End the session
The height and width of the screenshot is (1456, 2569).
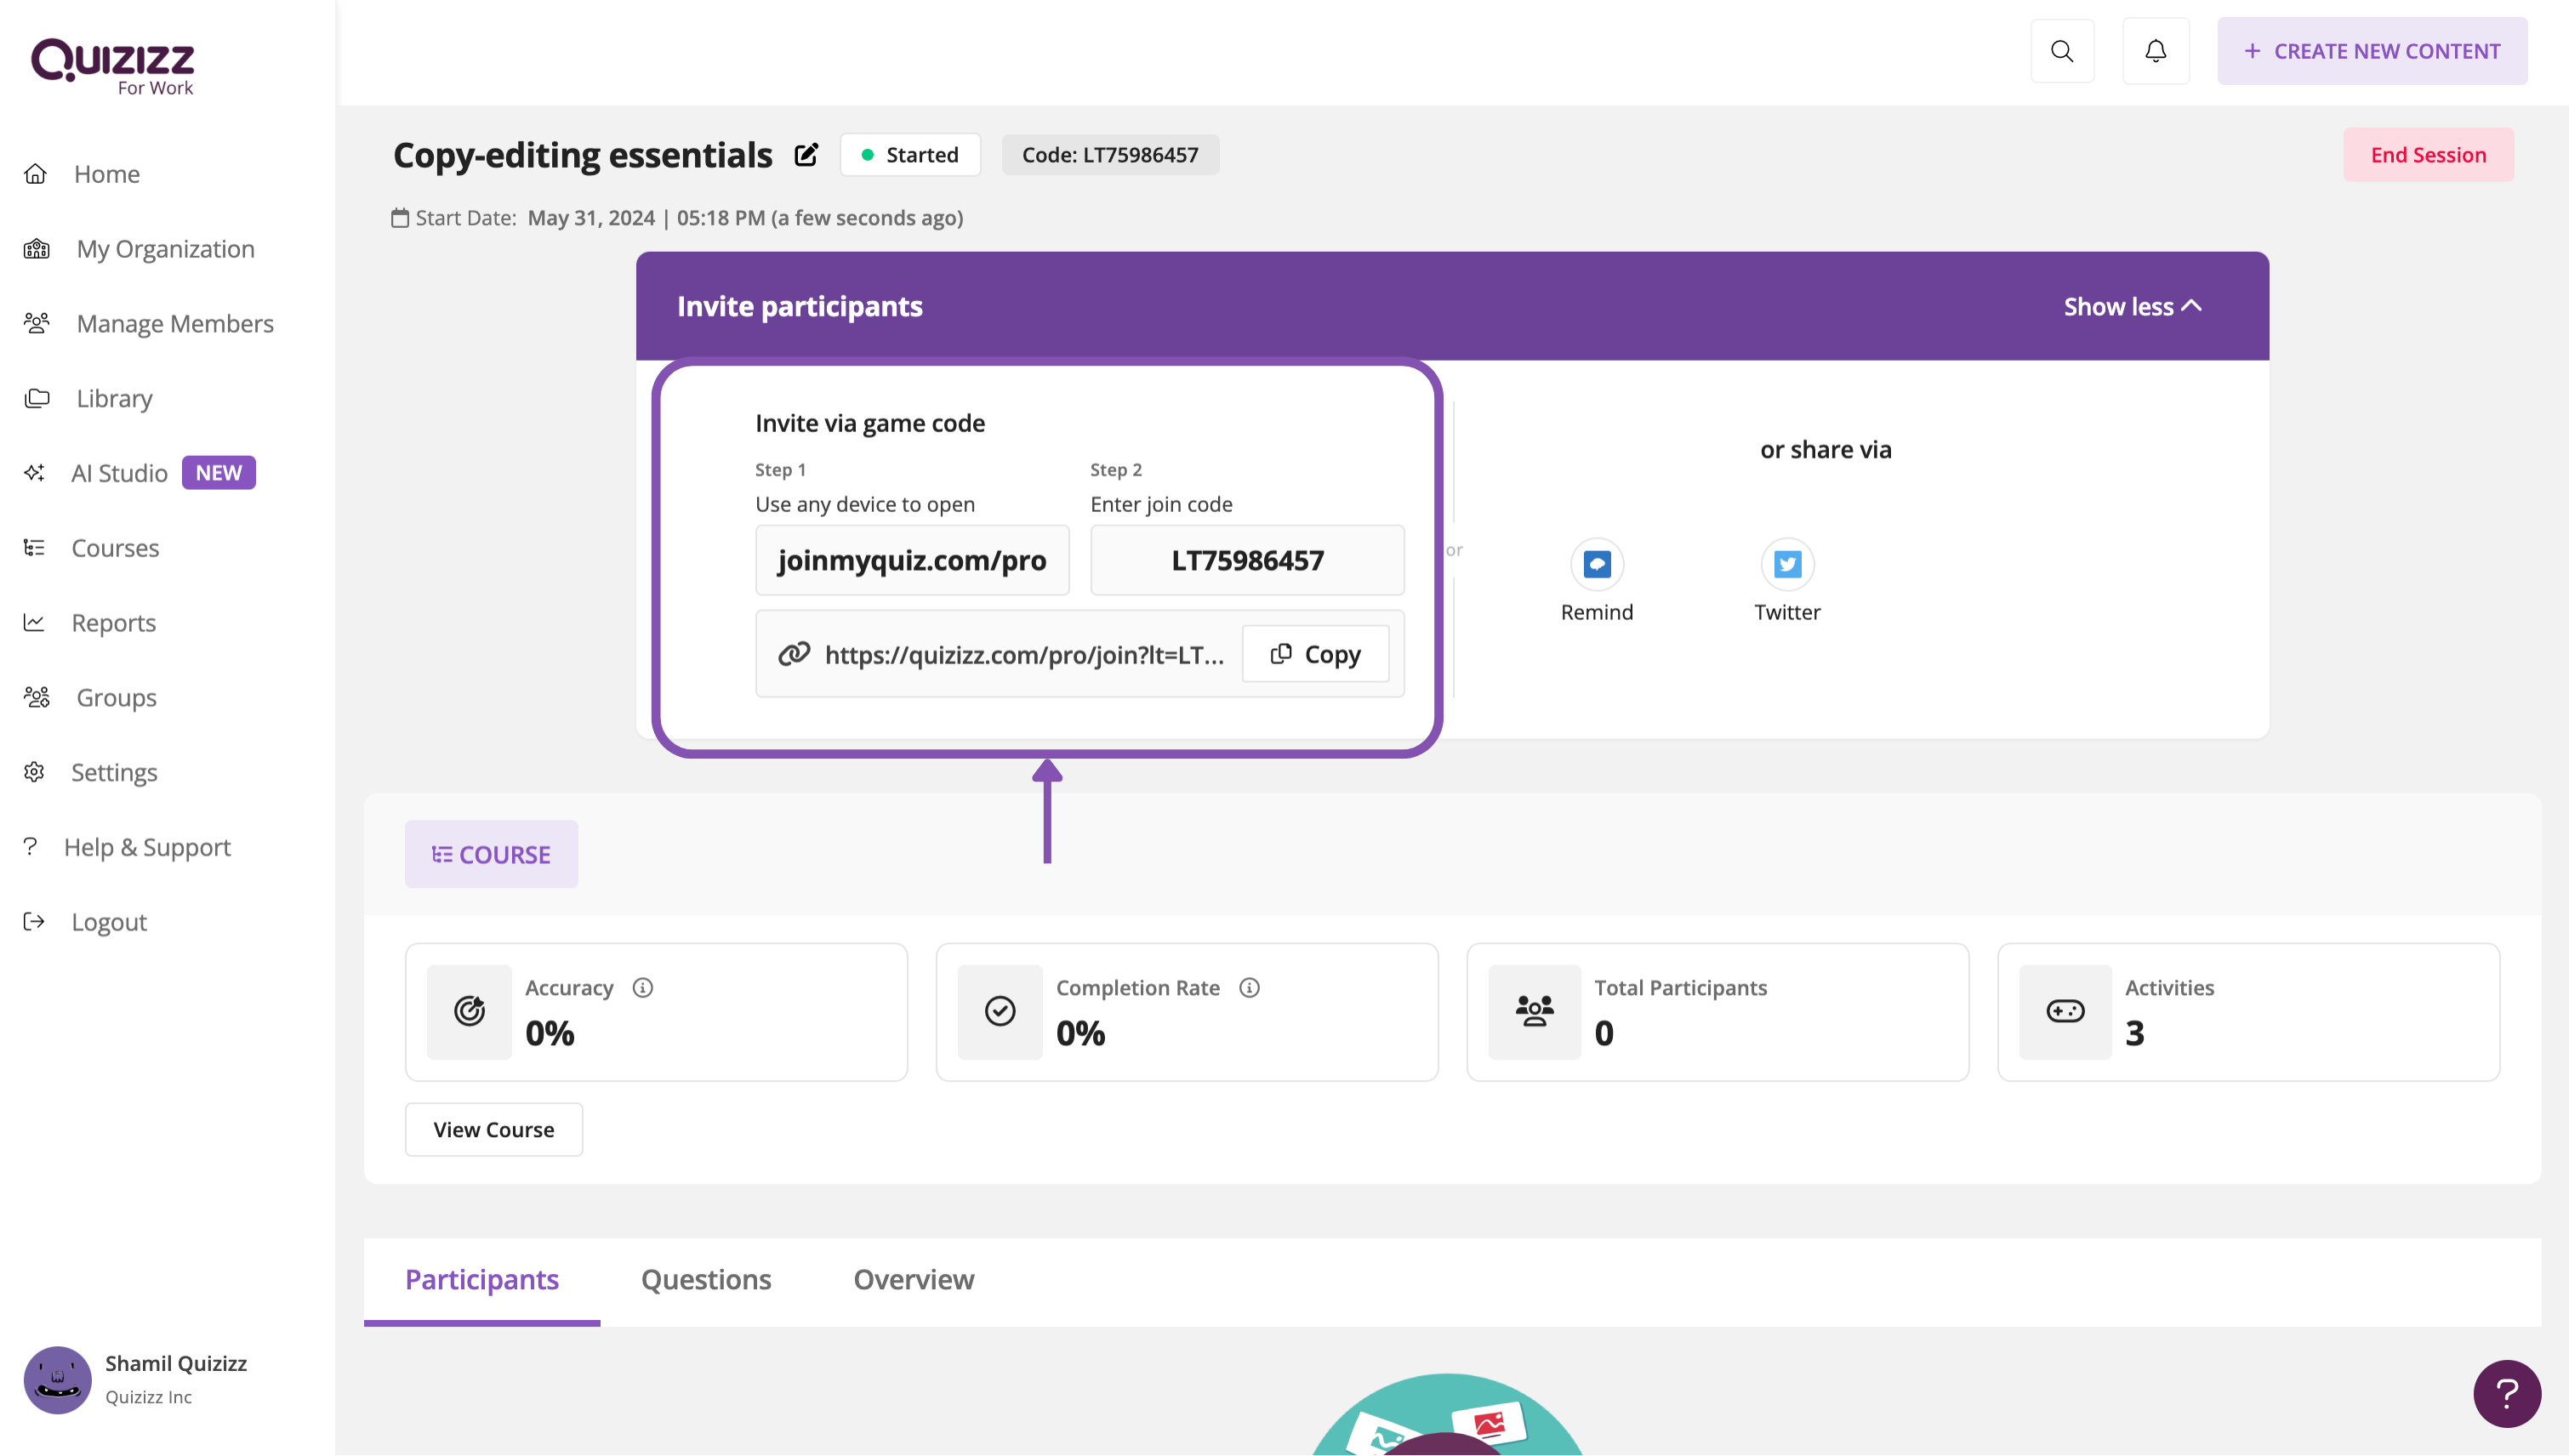[x=2427, y=155]
